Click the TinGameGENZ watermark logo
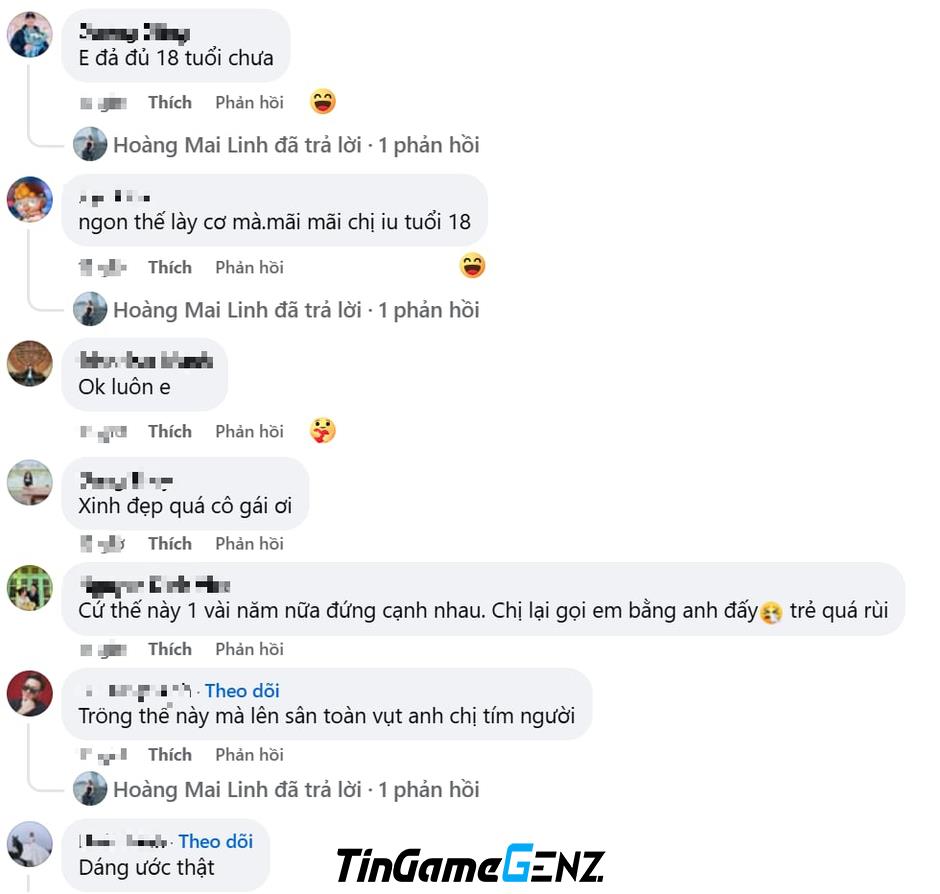Viewport: 940px width, 894px height. pos(471,865)
